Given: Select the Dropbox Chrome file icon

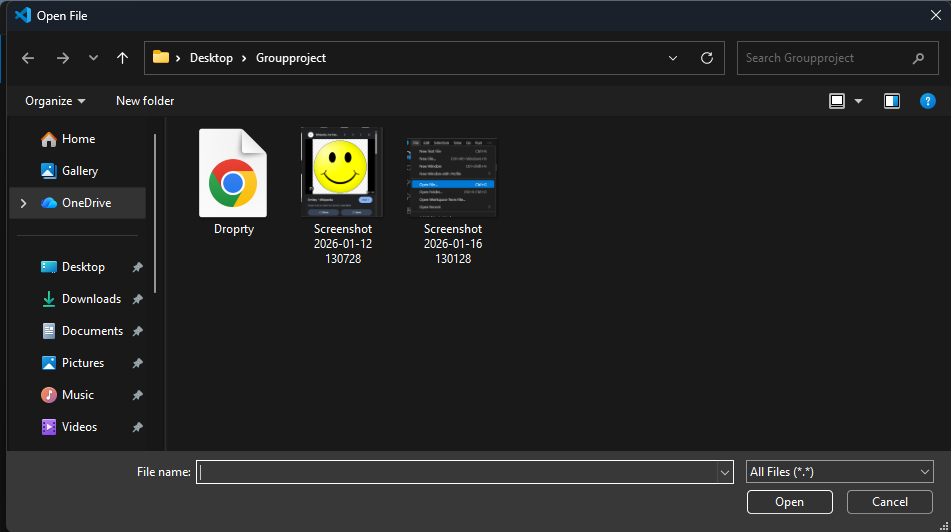Looking at the screenshot, I should pyautogui.click(x=233, y=173).
